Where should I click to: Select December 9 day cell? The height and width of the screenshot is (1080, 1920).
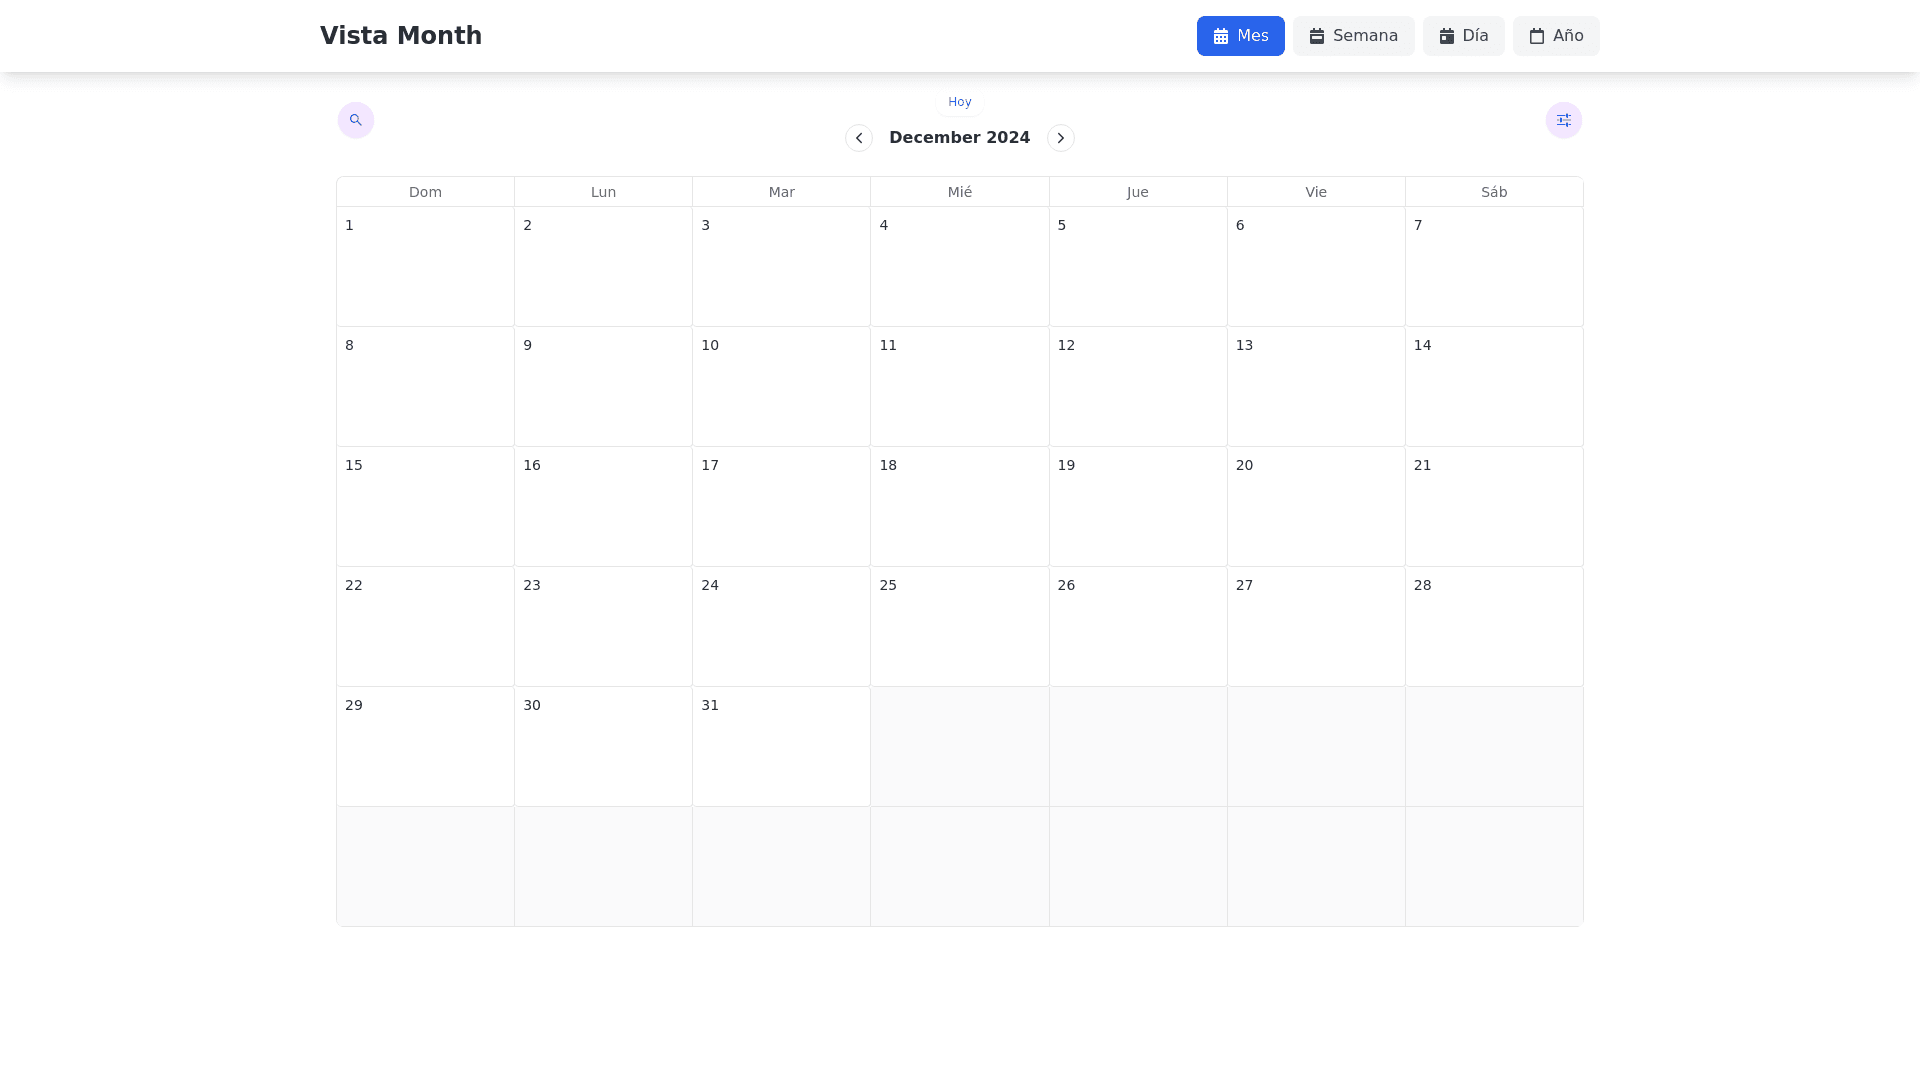click(603, 386)
